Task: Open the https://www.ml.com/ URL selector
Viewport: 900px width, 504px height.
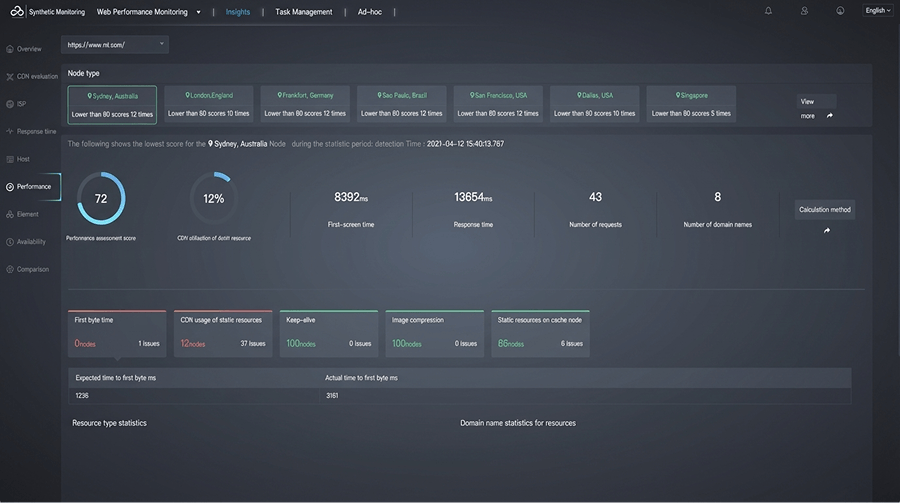Action: tap(115, 45)
